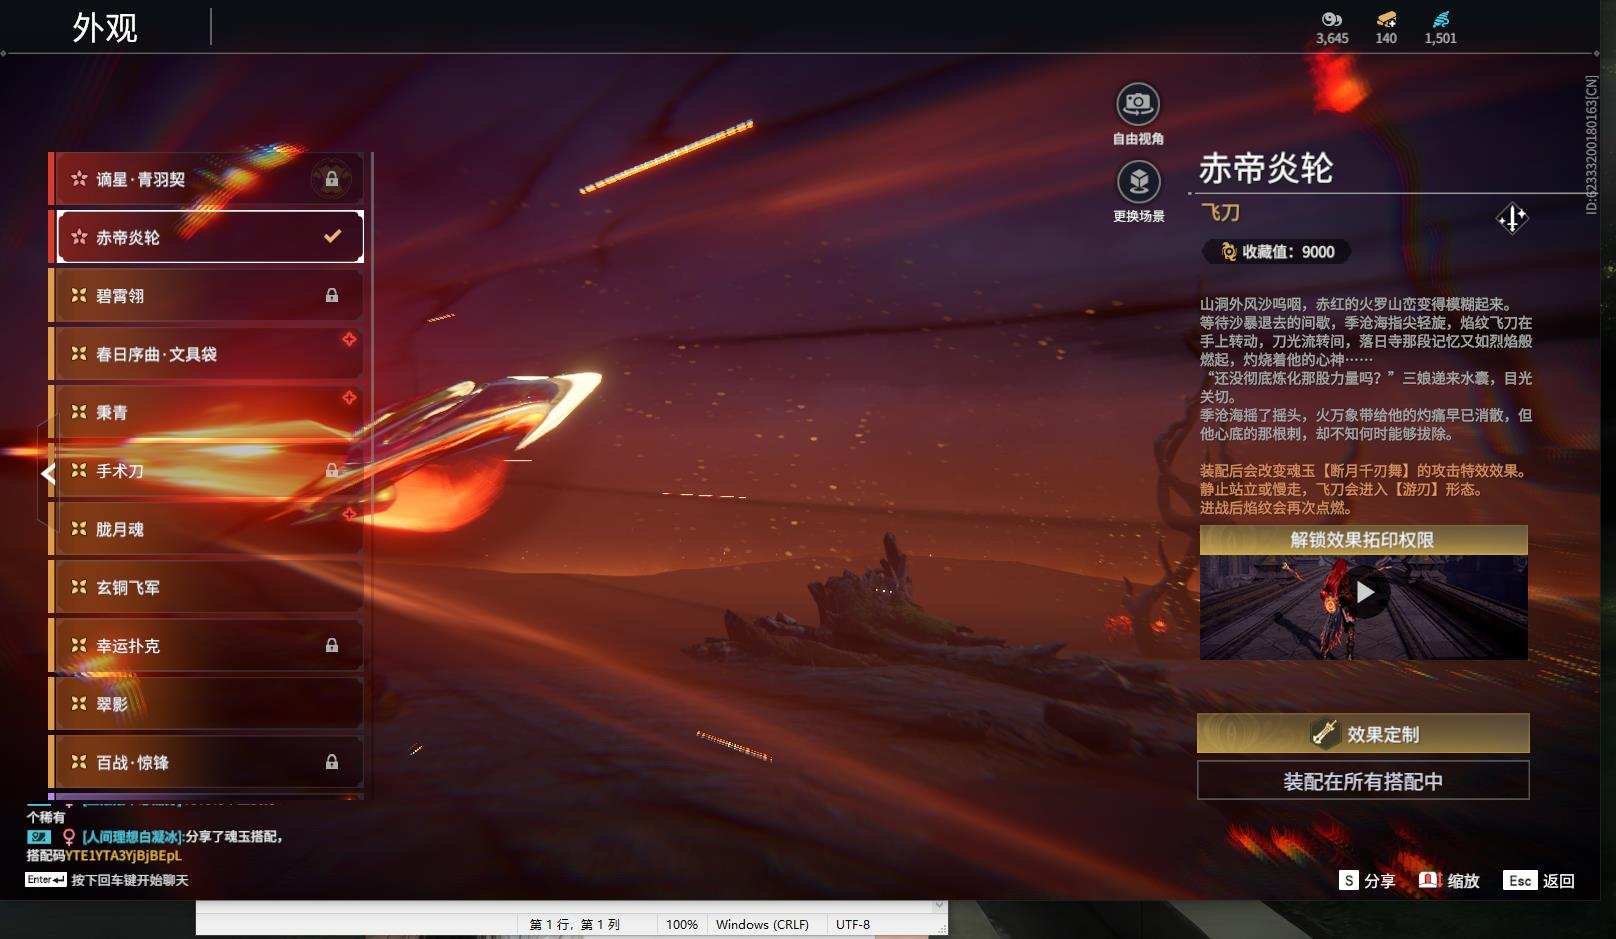Select the 手术刀 skin
This screenshot has width=1616, height=939.
point(208,471)
